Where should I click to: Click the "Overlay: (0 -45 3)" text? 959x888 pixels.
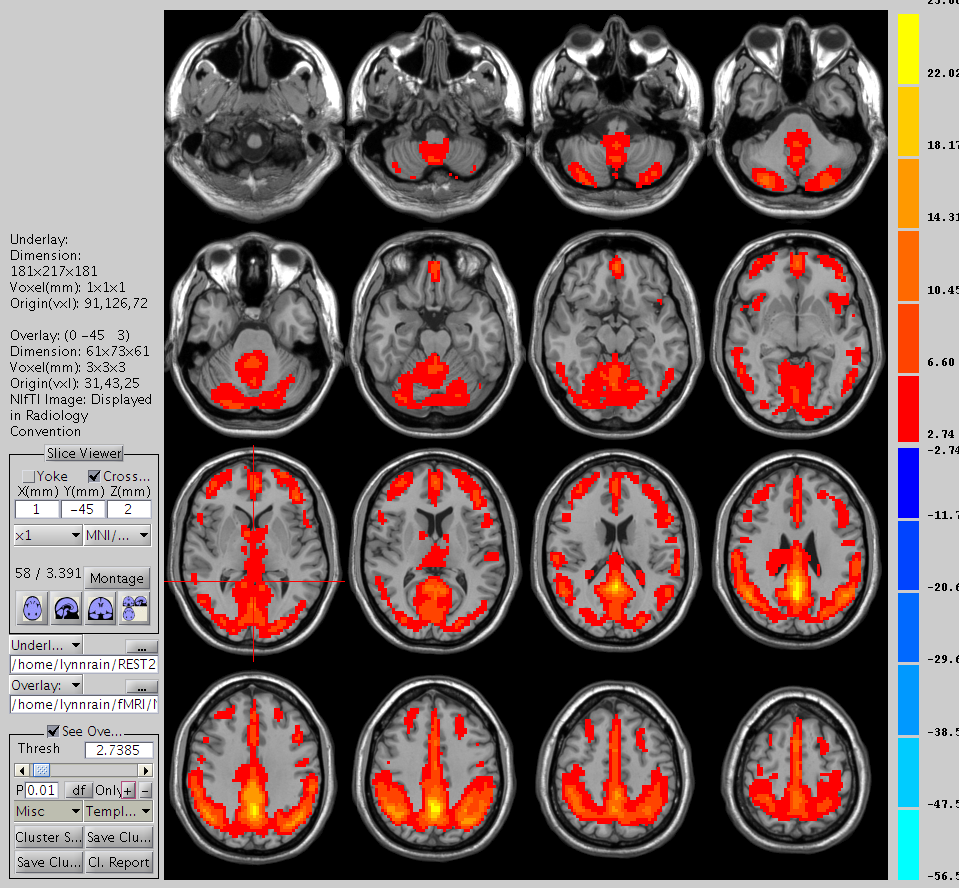[70, 335]
